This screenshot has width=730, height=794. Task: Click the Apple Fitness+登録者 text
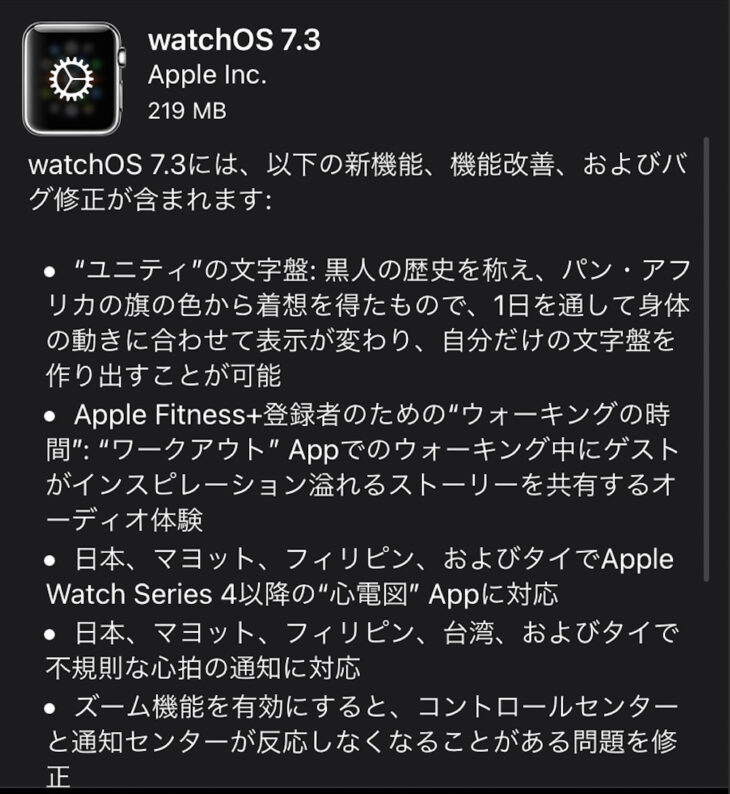(207, 415)
